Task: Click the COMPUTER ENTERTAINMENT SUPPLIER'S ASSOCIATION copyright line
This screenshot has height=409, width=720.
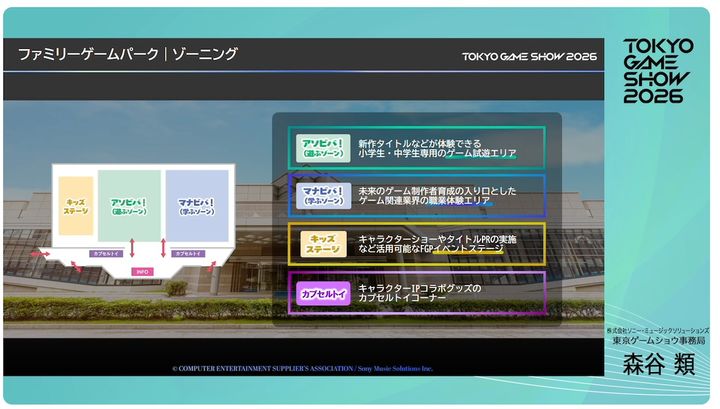Action: [x=303, y=369]
